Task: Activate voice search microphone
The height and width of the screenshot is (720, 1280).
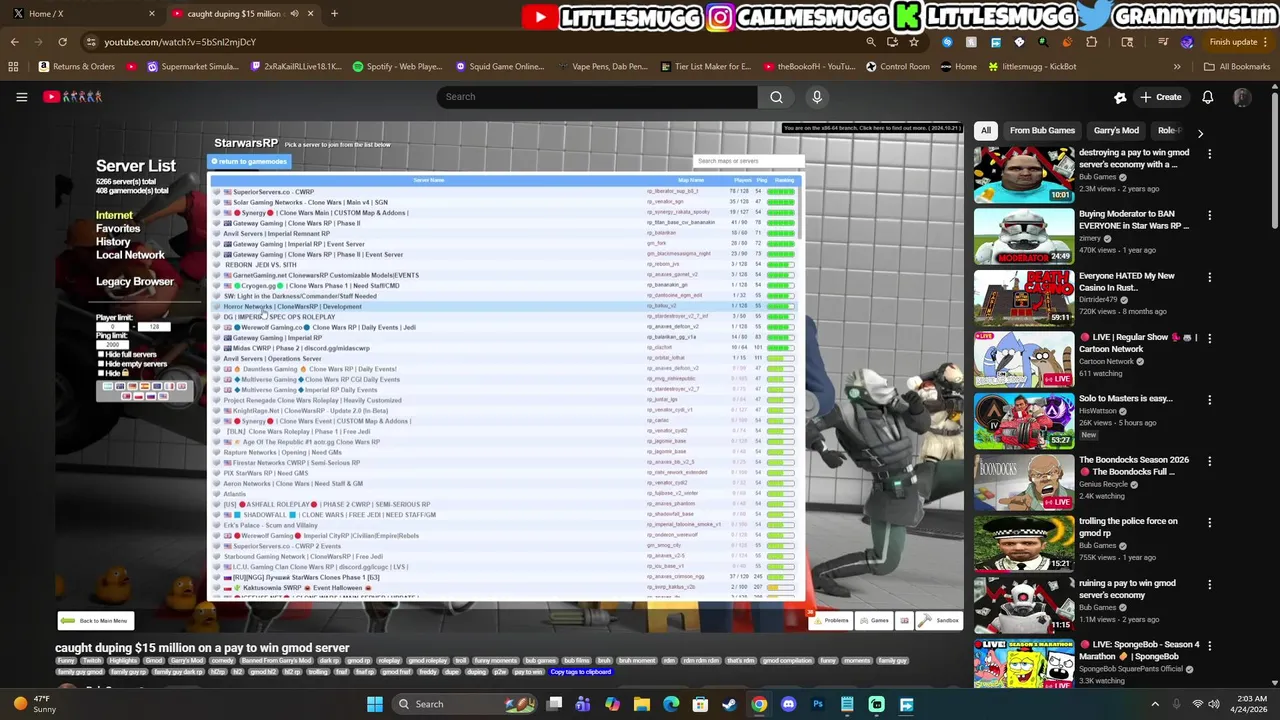Action: [x=817, y=97]
